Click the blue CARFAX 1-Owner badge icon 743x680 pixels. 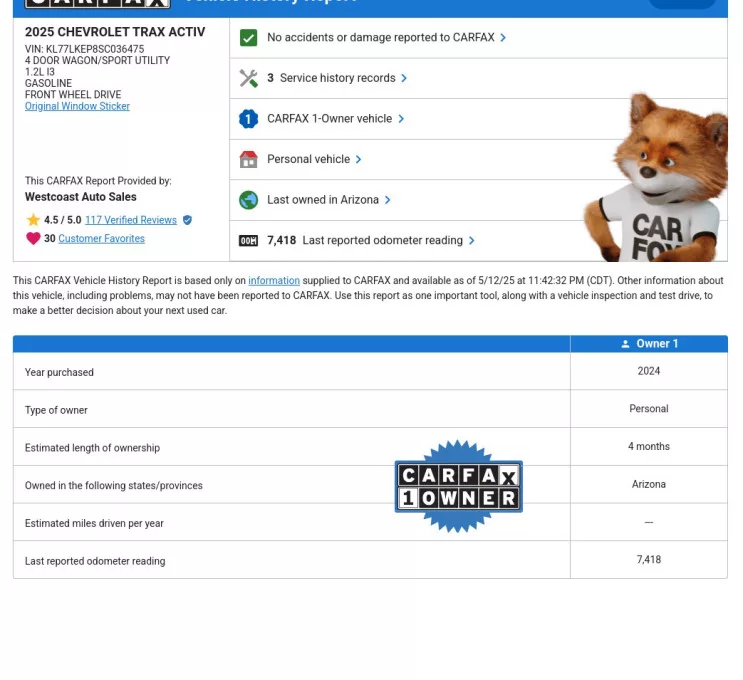pos(249,119)
